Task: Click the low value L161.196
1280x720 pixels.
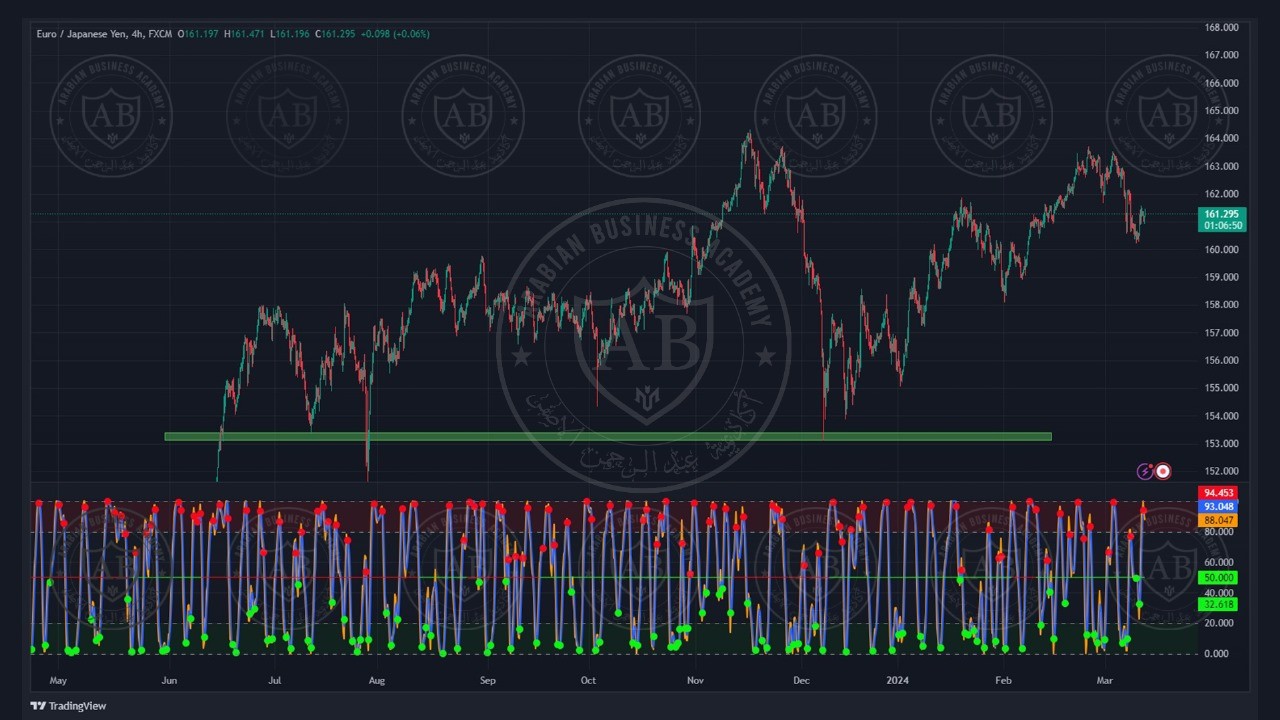Action: pos(292,34)
